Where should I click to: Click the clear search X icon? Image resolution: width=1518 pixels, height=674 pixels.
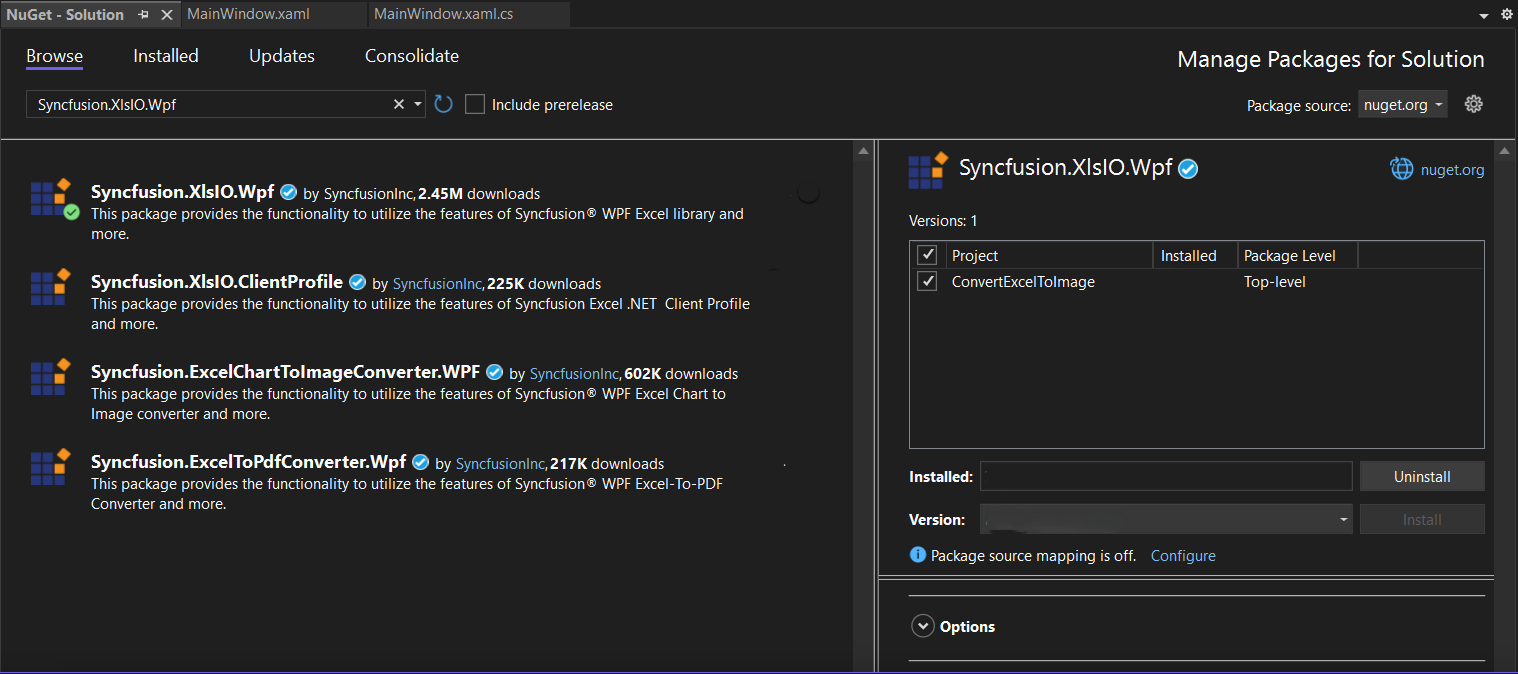click(x=398, y=103)
